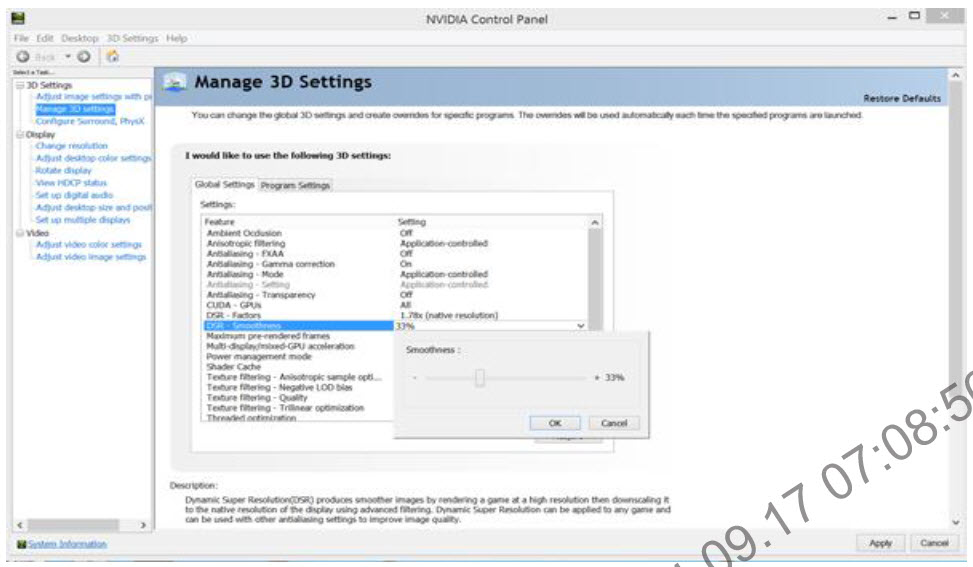Select Antialiasing - Transparency row
The width and height of the screenshot is (973, 567).
pos(395,295)
